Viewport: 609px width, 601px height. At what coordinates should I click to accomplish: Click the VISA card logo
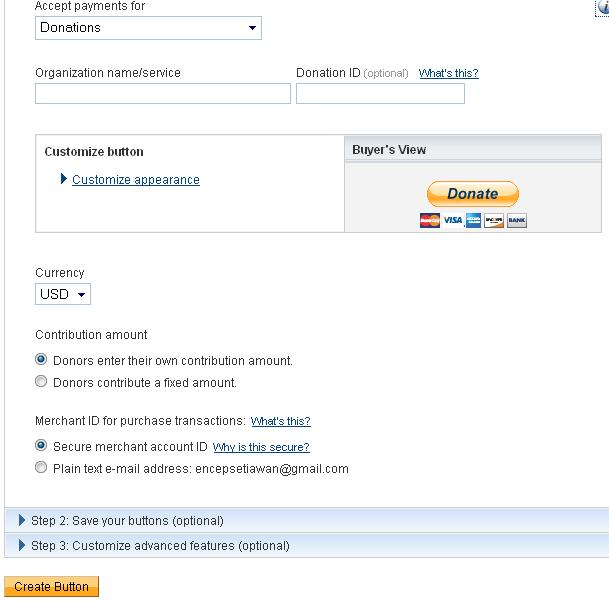[453, 220]
